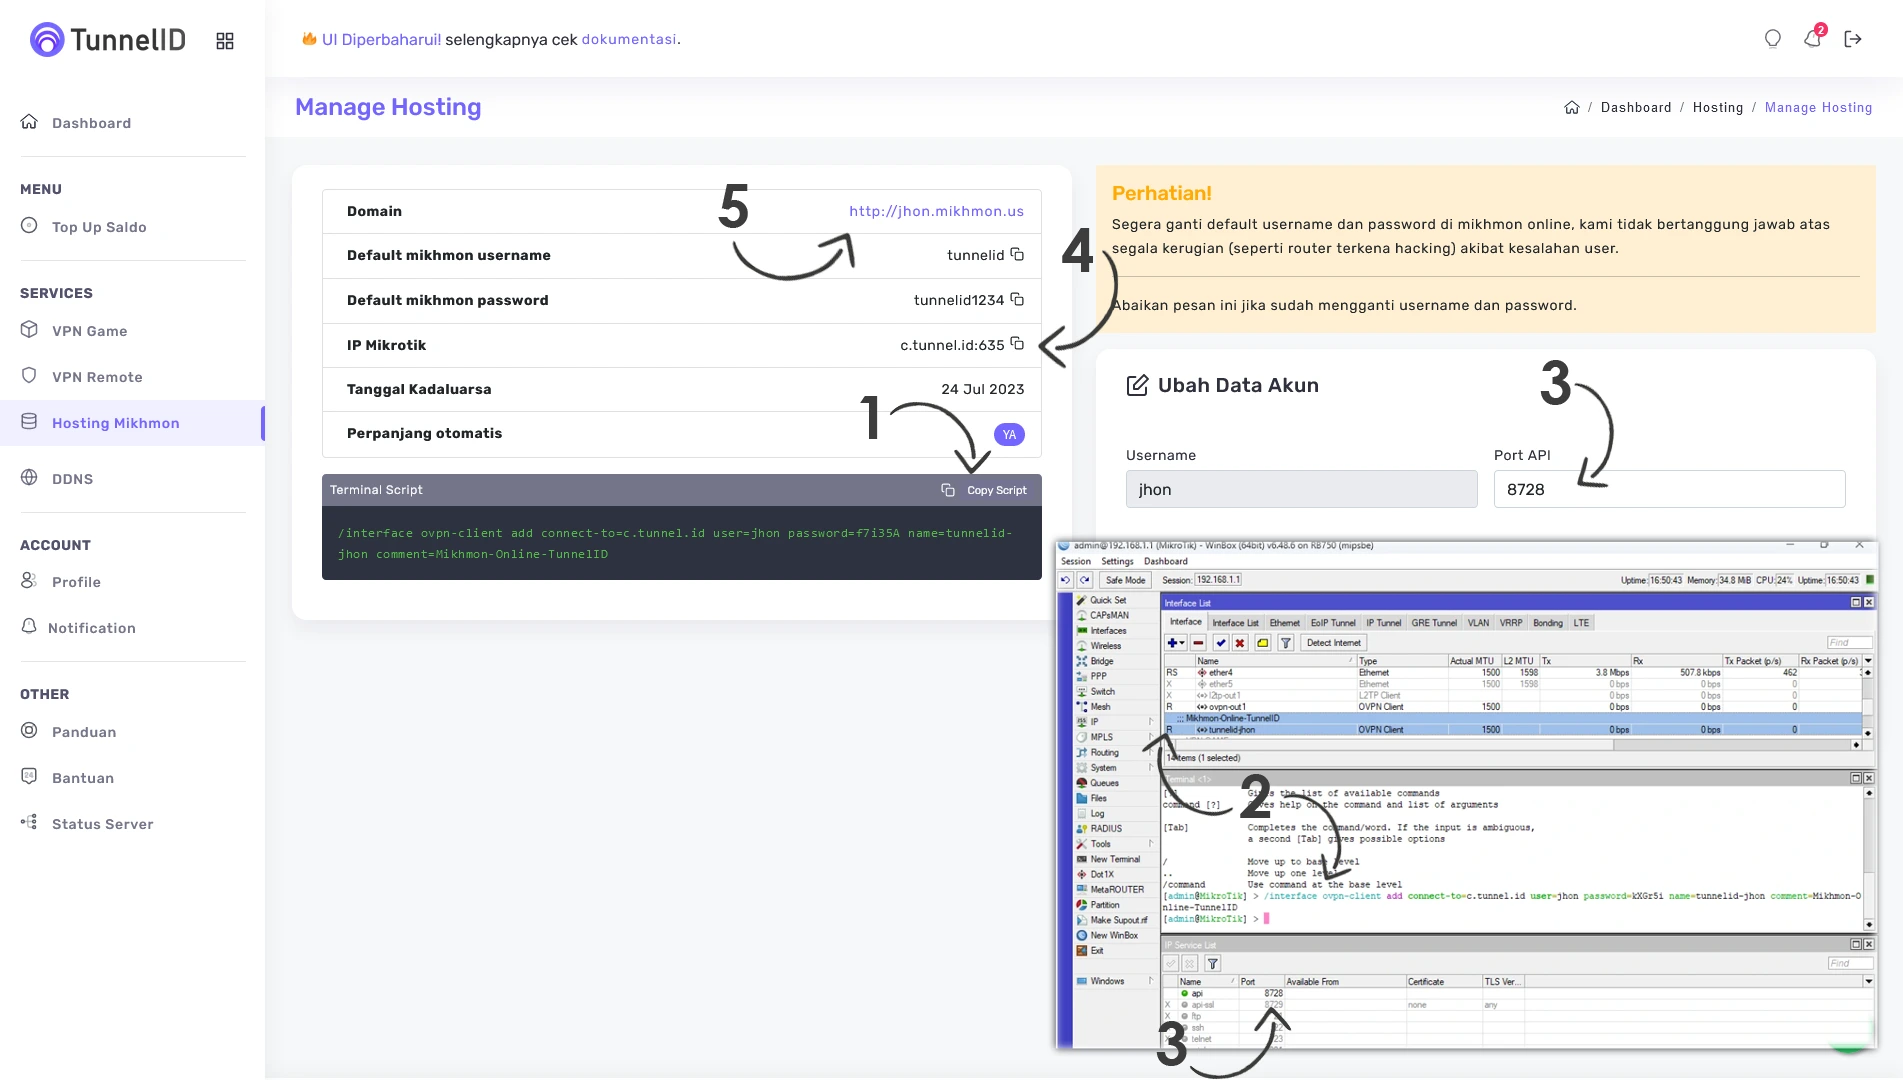The image size is (1903, 1080).
Task: Click the logout icon in header
Action: point(1853,39)
